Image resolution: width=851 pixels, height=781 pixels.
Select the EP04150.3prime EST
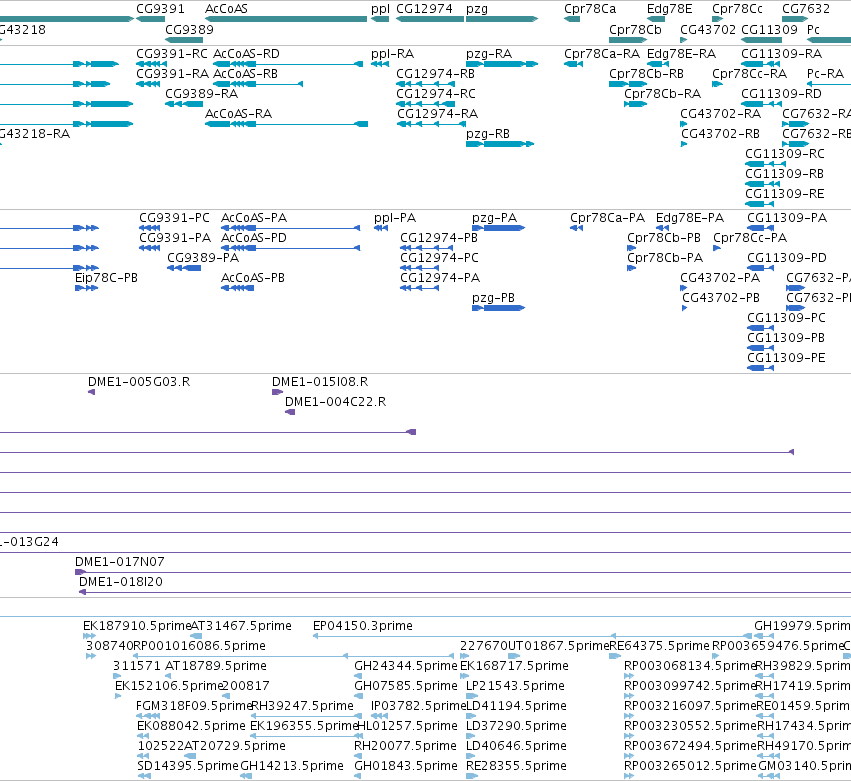pos(532,636)
